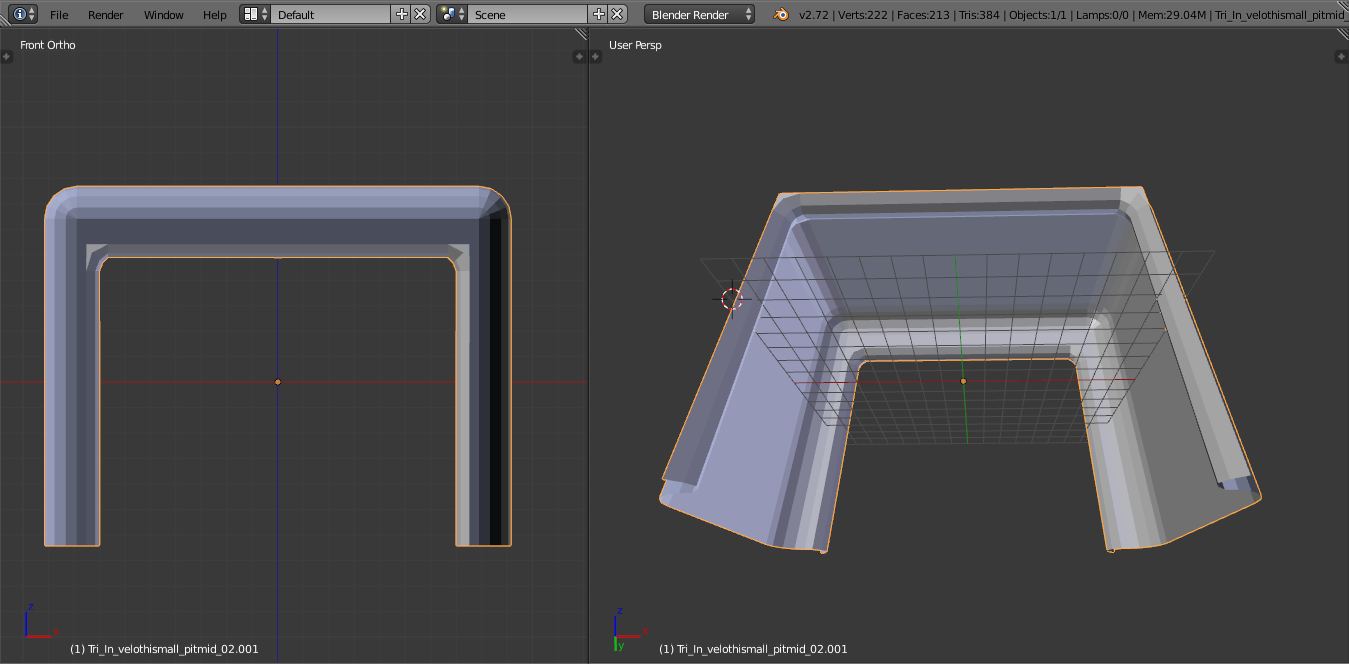
Task: Click the Default screen layout name field
Action: [x=331, y=14]
